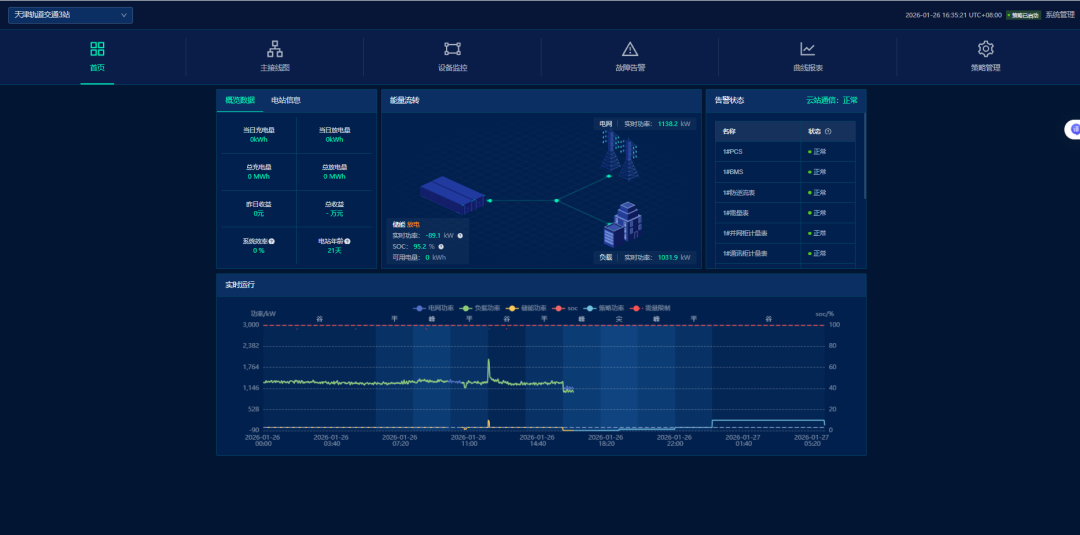Click help icon beside 状态 column header
Viewport: 1080px width, 535px height.
click(828, 131)
